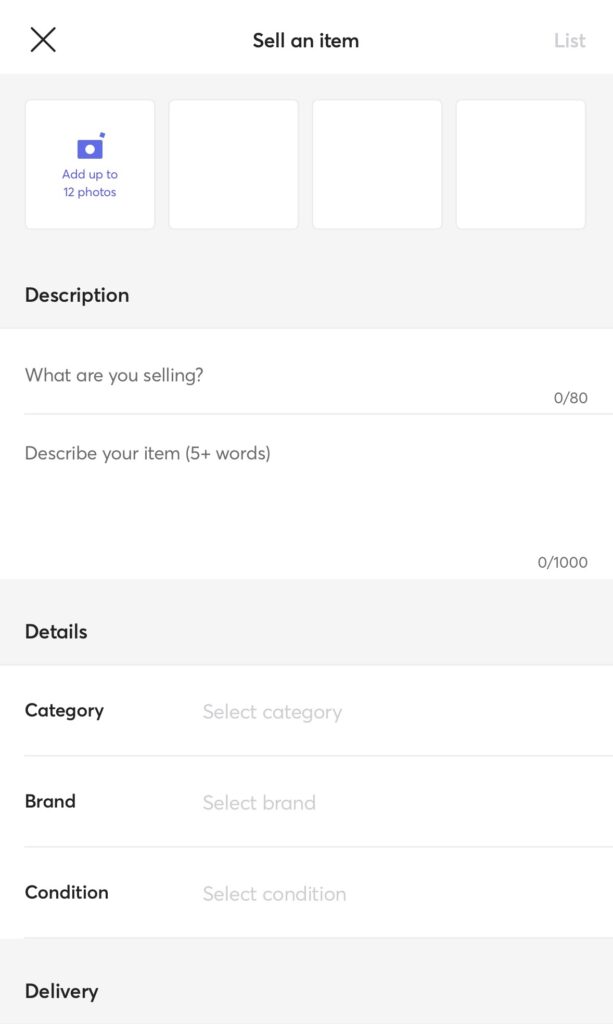
Task: Select the fourth empty photo slot
Action: pos(520,164)
